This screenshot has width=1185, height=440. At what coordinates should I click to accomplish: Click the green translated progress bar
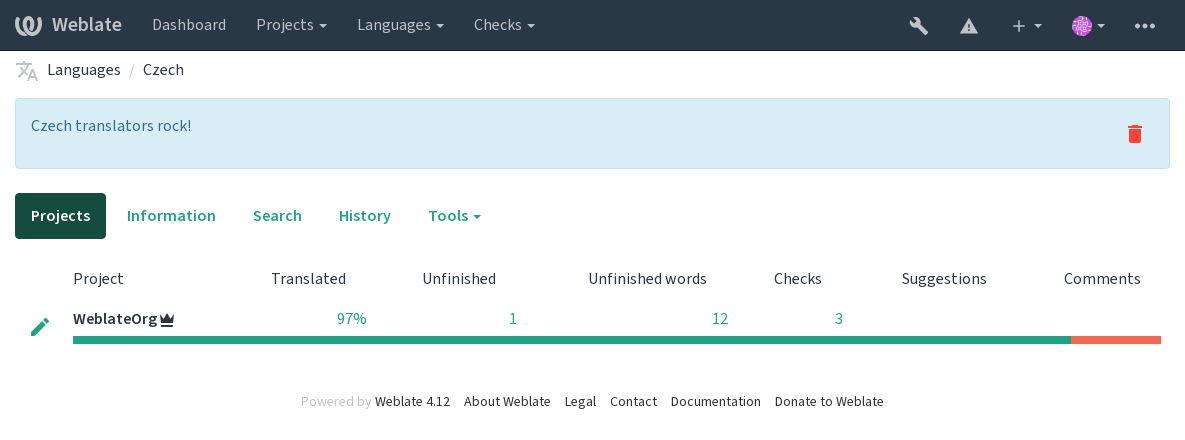click(572, 340)
